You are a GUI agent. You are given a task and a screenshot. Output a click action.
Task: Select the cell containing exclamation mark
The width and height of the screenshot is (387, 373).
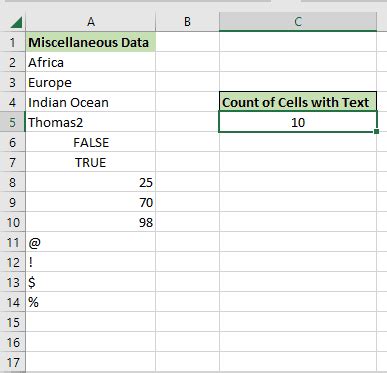pyautogui.click(x=91, y=262)
